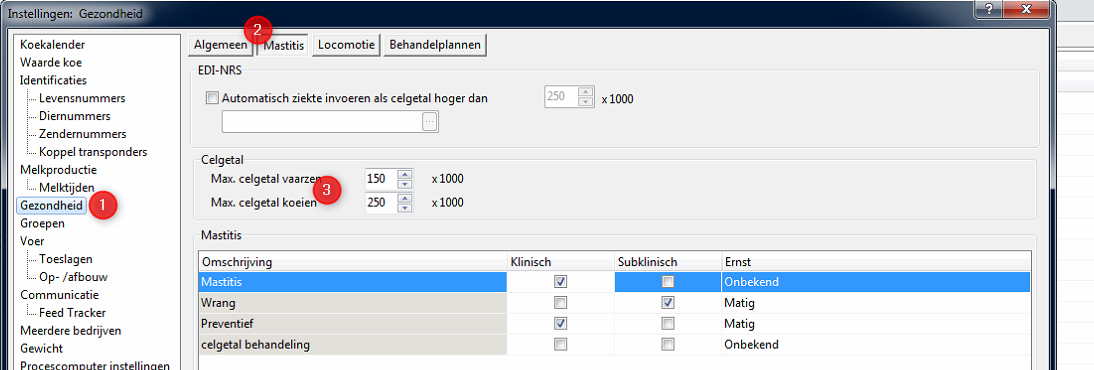Screen dimensions: 1094x370
Task: Click the Klinisch column header
Action: (560, 262)
